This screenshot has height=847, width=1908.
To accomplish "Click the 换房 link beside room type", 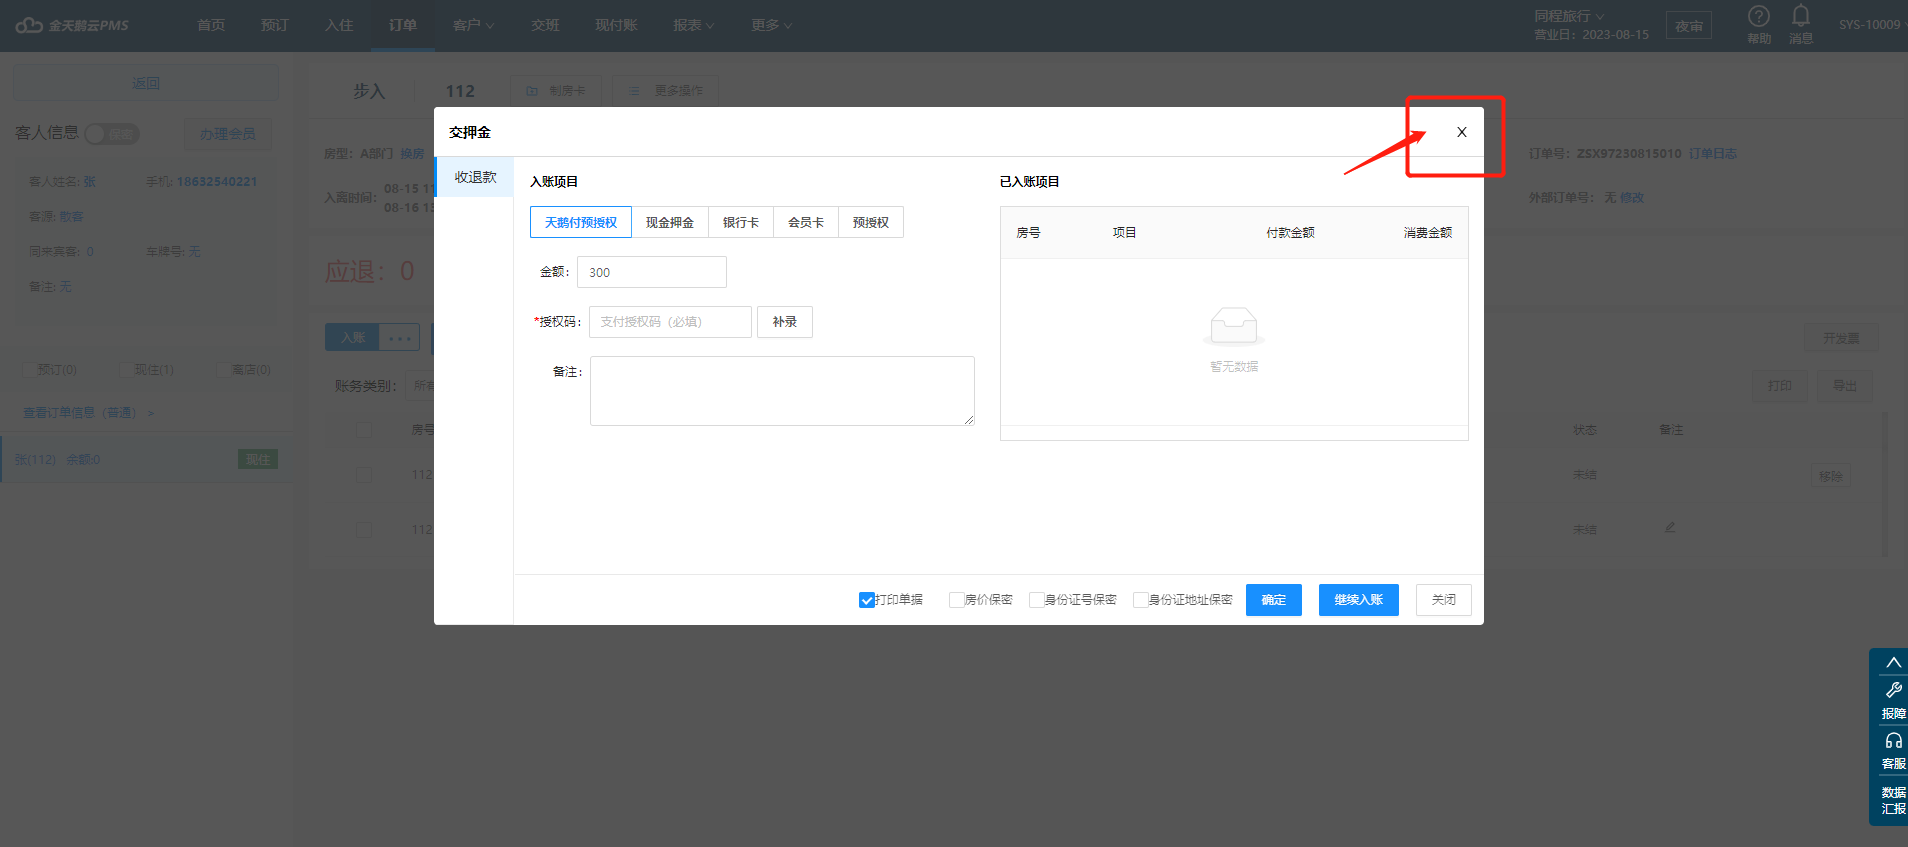I will 412,154.
